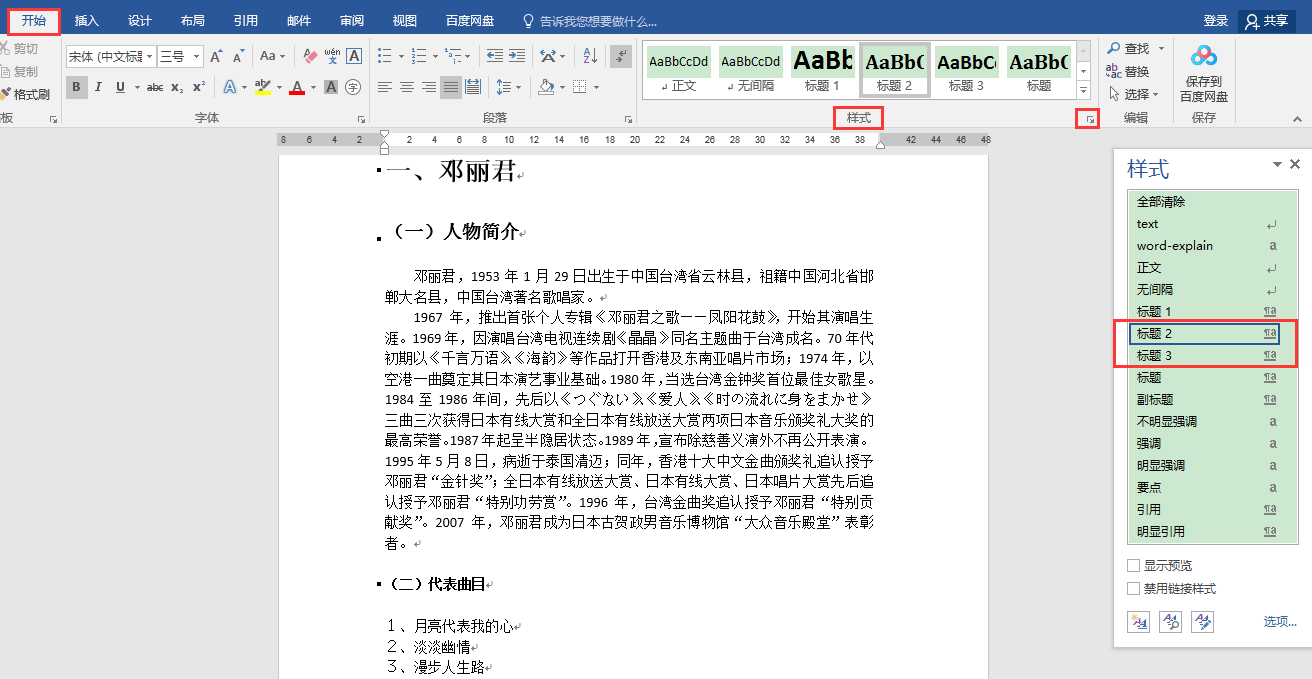Click the Cut (剪切) command
1312x679 pixels.
pos(20,48)
